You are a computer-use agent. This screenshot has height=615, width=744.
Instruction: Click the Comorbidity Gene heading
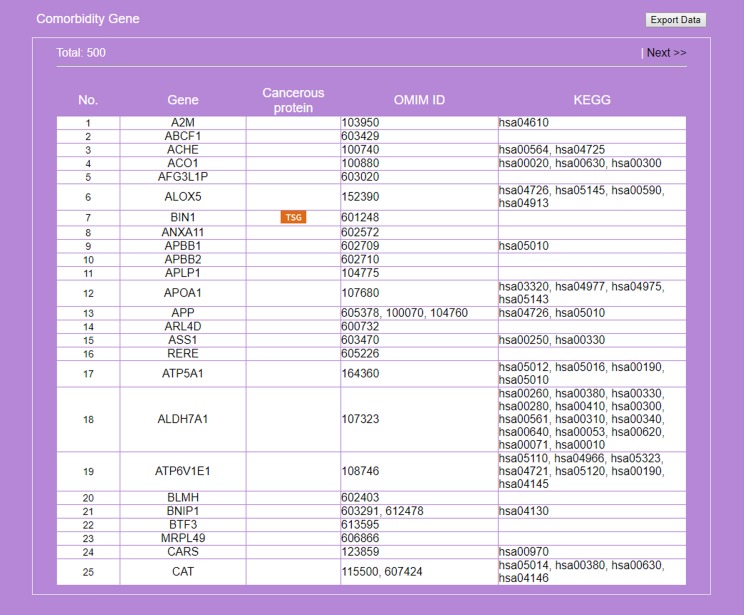pos(88,19)
